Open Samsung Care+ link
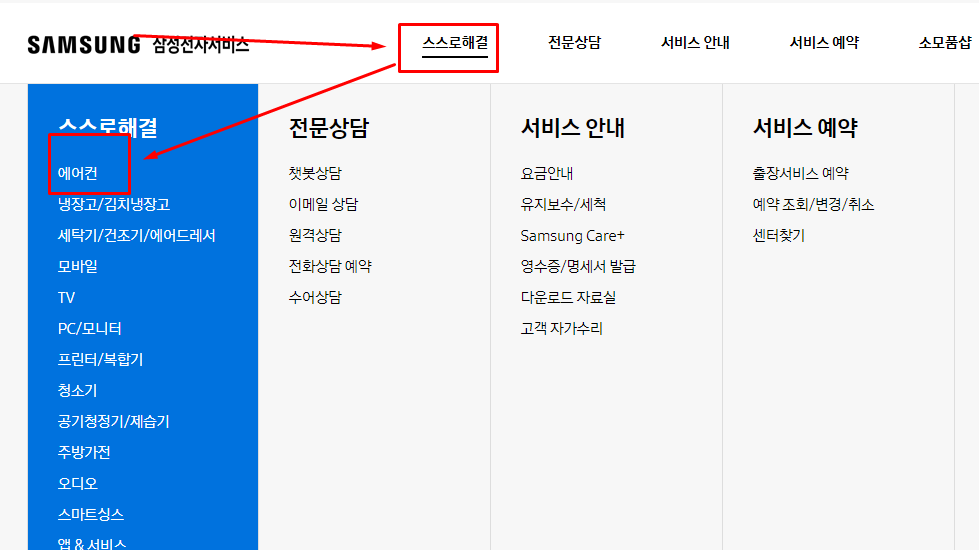This screenshot has height=550, width=979. pyautogui.click(x=572, y=236)
